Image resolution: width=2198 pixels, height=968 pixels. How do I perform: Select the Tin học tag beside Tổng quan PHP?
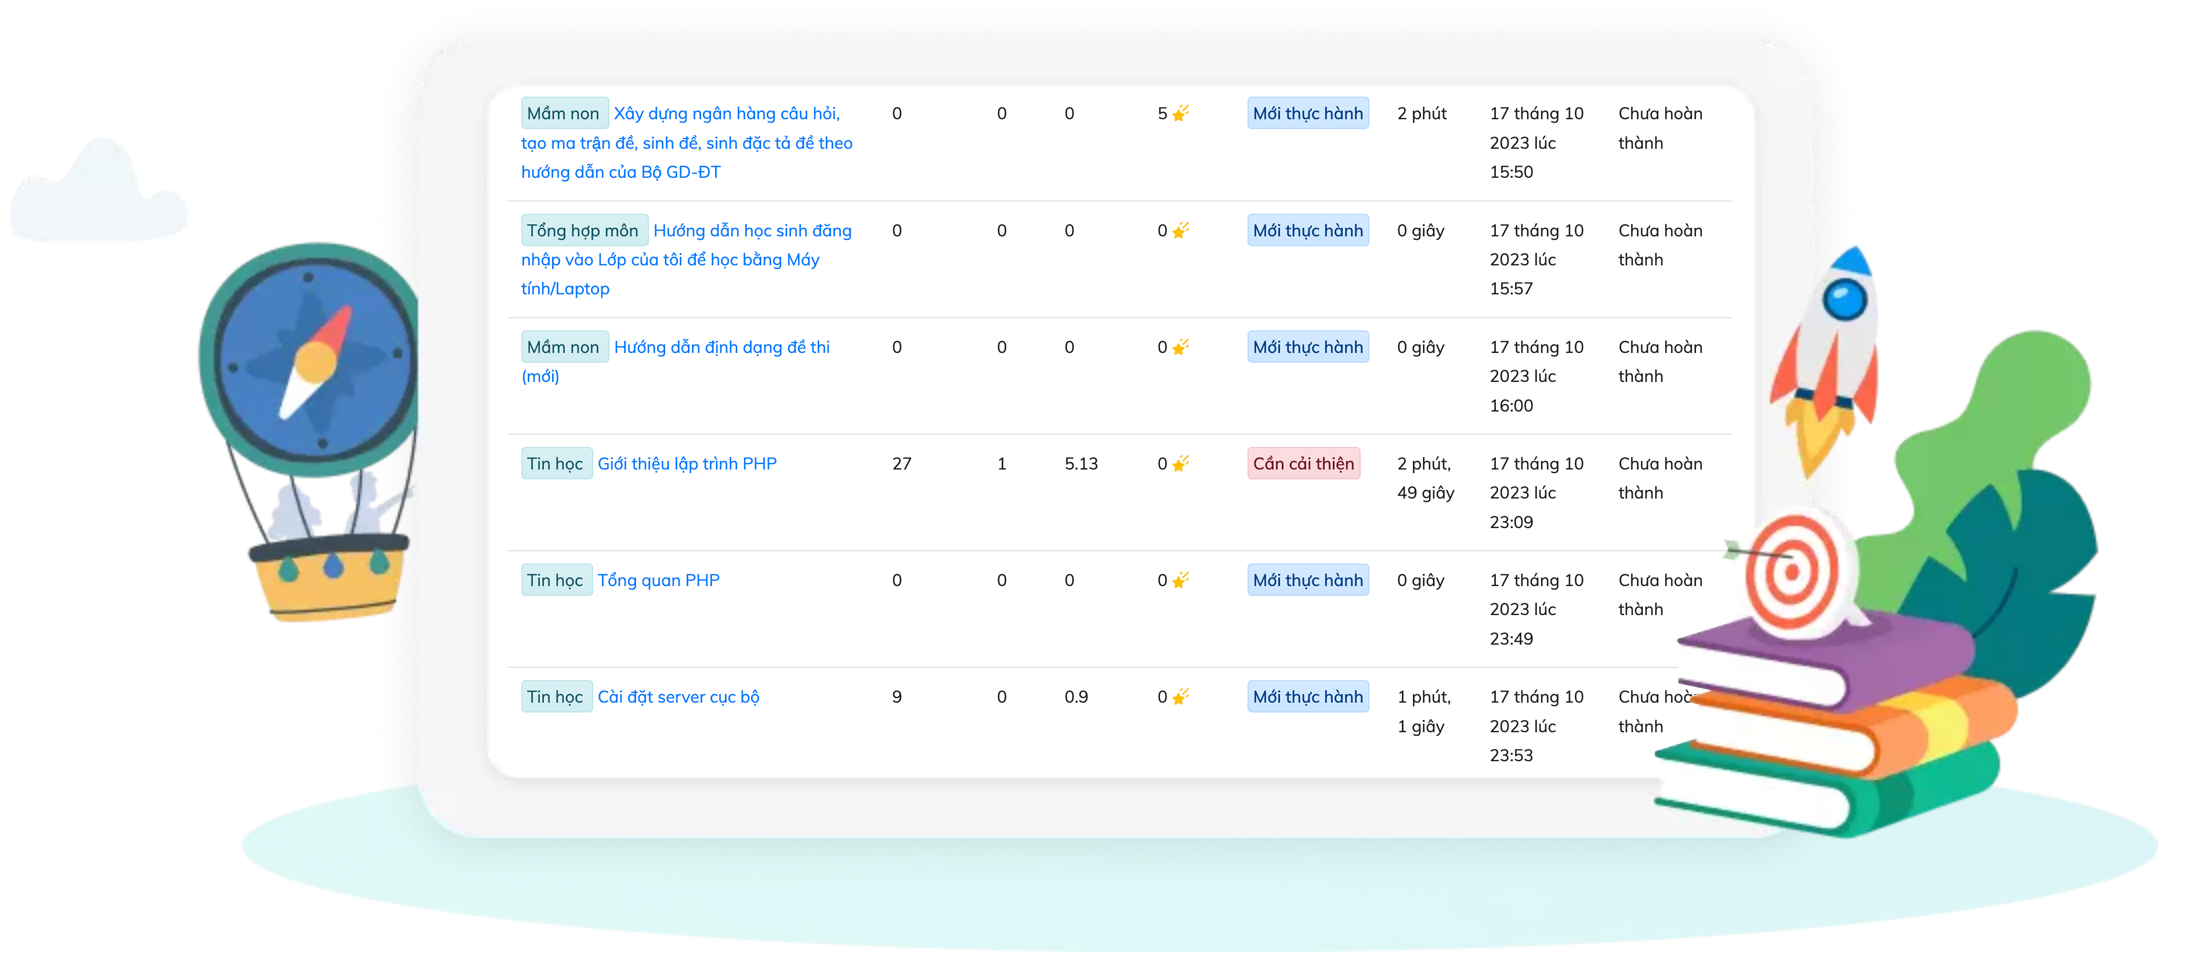[x=555, y=580]
